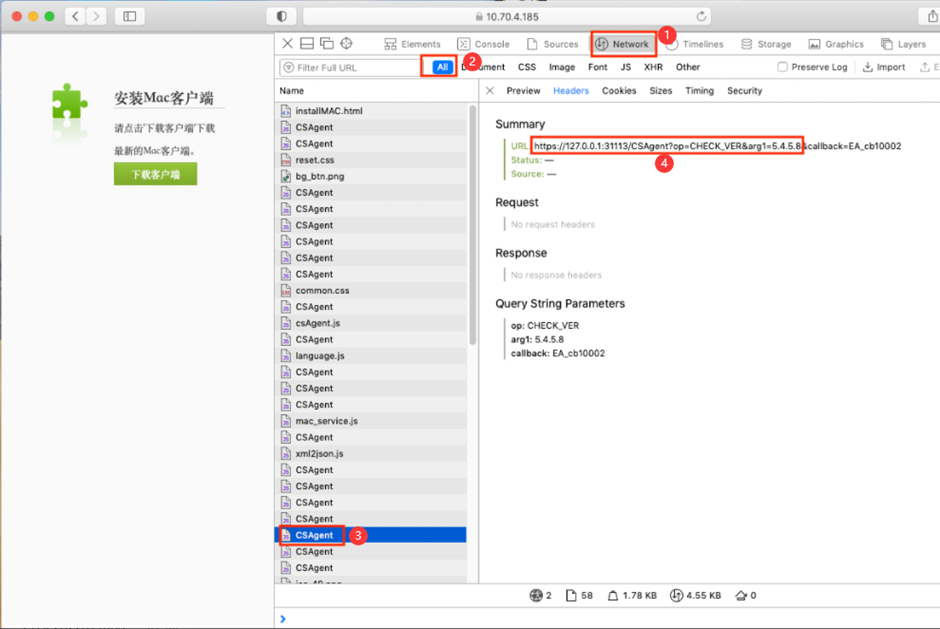The height and width of the screenshot is (629, 940).
Task: Show the Headers detail tab
Action: [x=571, y=91]
